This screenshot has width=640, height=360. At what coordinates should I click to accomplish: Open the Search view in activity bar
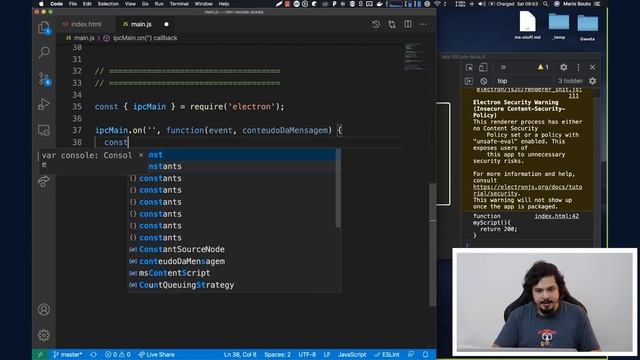click(44, 52)
